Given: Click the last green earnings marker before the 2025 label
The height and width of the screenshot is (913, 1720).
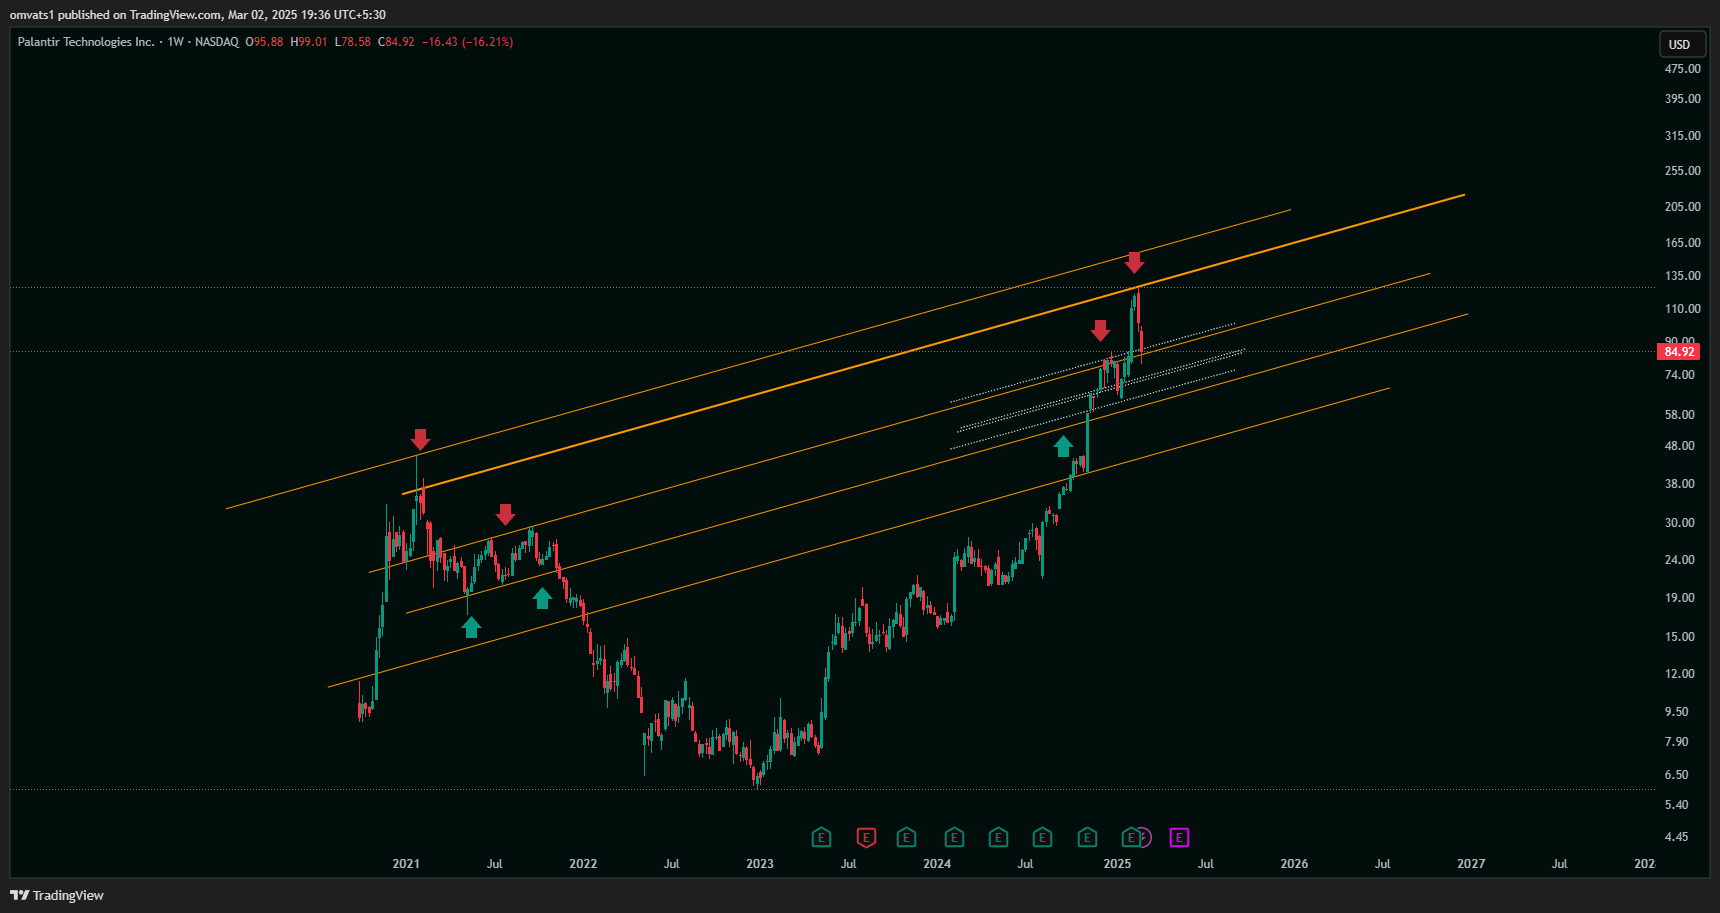Looking at the screenshot, I should [x=1087, y=837].
